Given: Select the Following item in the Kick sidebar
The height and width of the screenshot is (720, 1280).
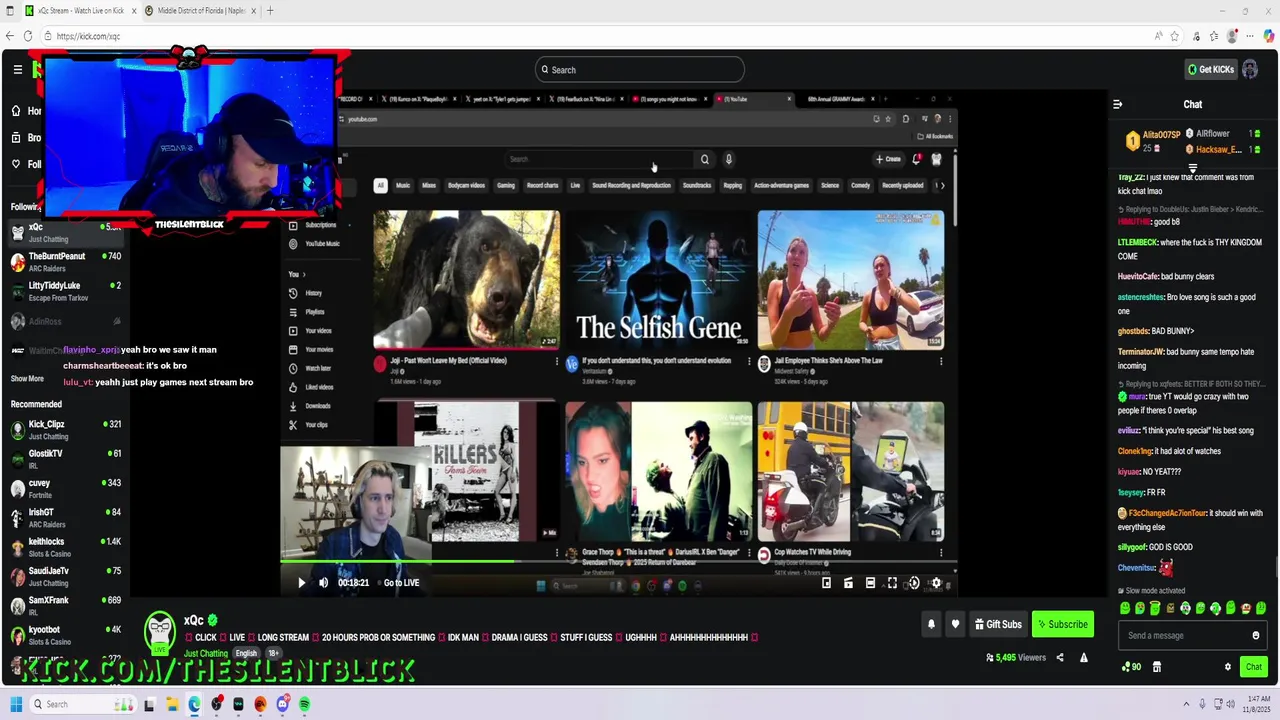Looking at the screenshot, I should point(26,164).
